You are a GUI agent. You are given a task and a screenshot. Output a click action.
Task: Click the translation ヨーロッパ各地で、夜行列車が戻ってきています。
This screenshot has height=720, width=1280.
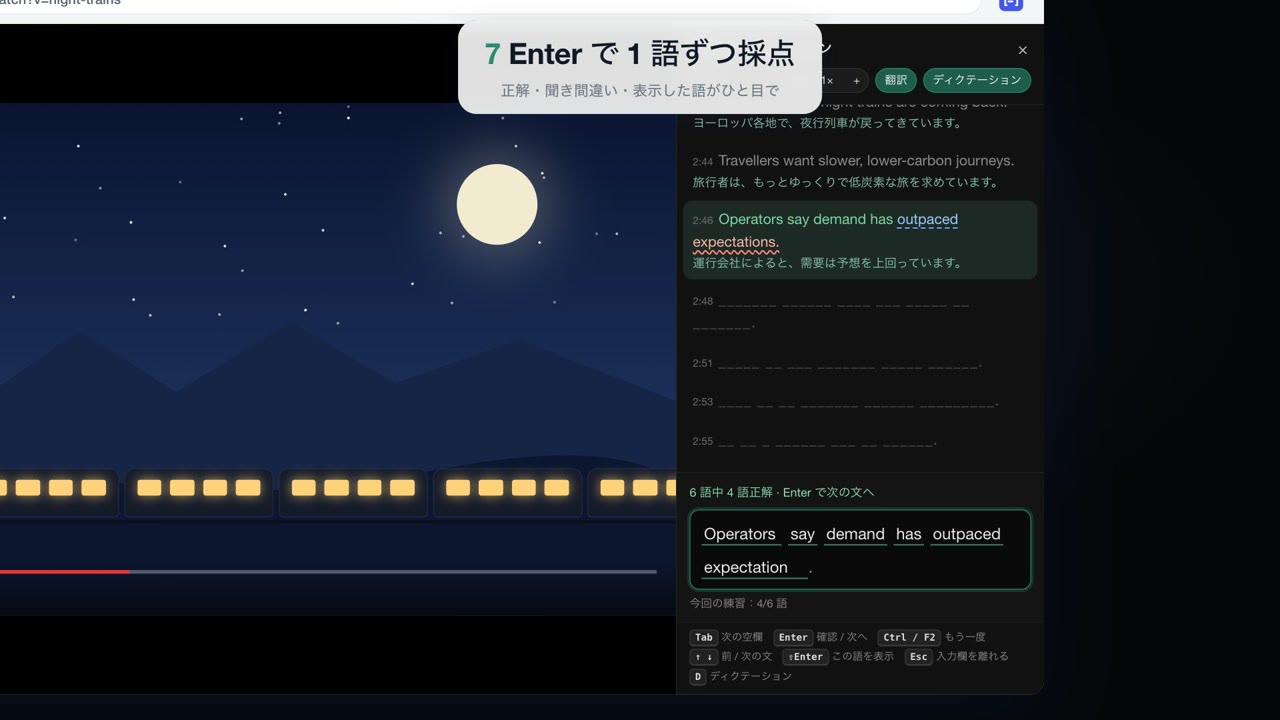(828, 123)
